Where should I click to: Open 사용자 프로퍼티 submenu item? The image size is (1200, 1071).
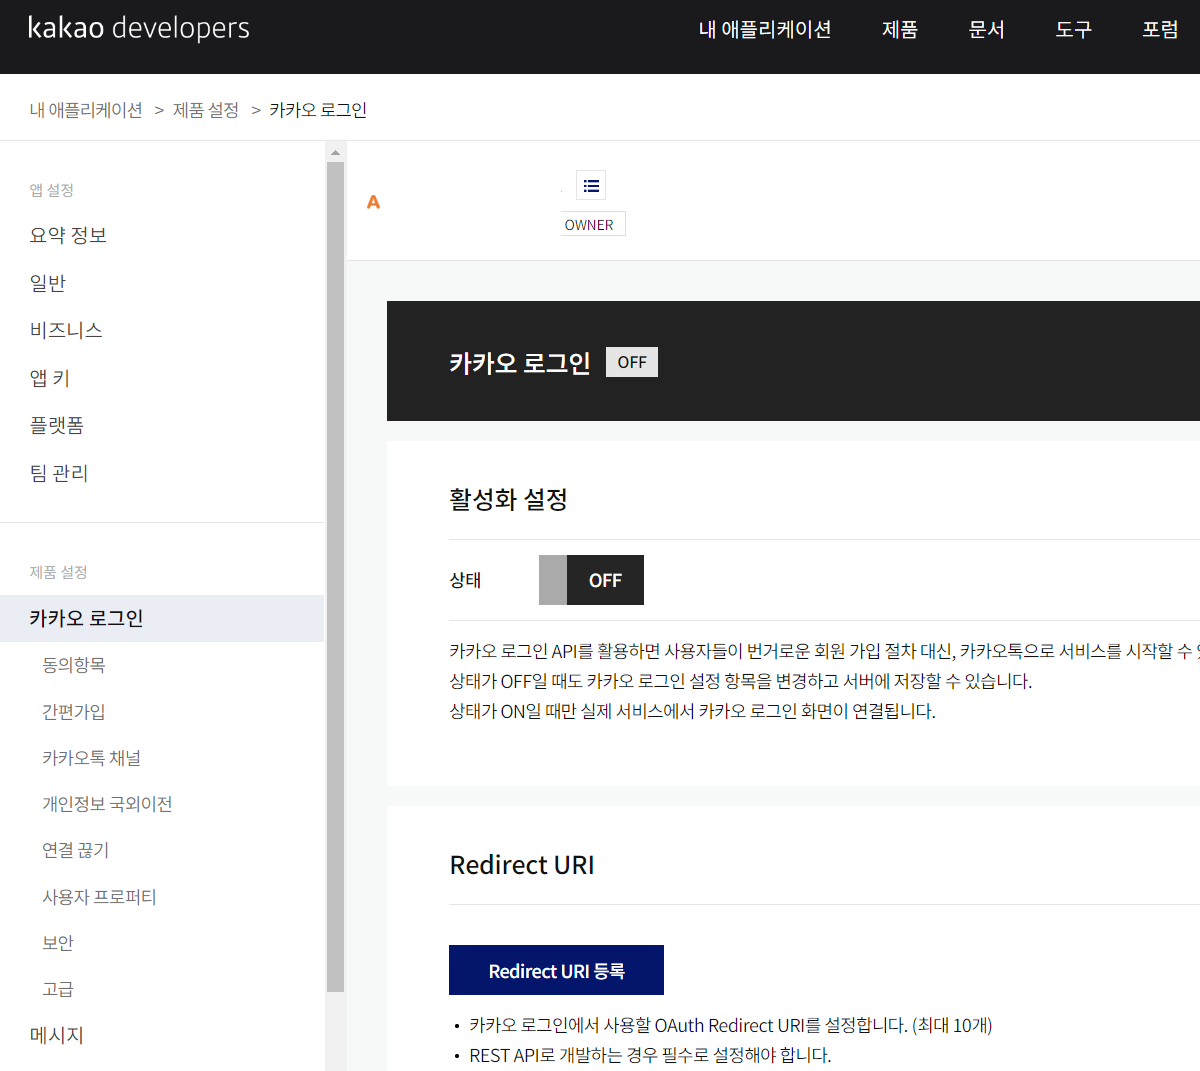tap(99, 897)
